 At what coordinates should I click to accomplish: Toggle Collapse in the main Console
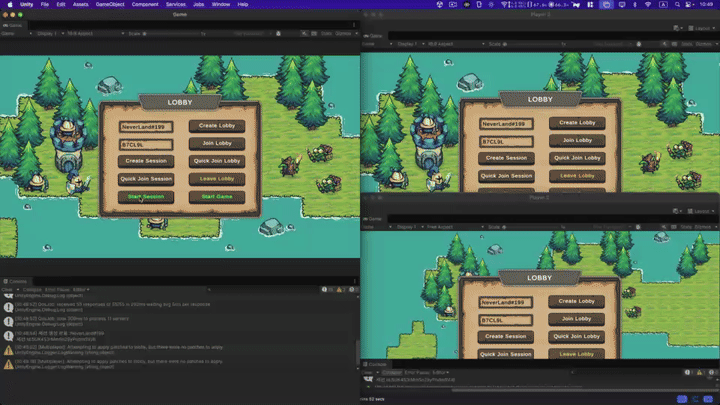32,290
